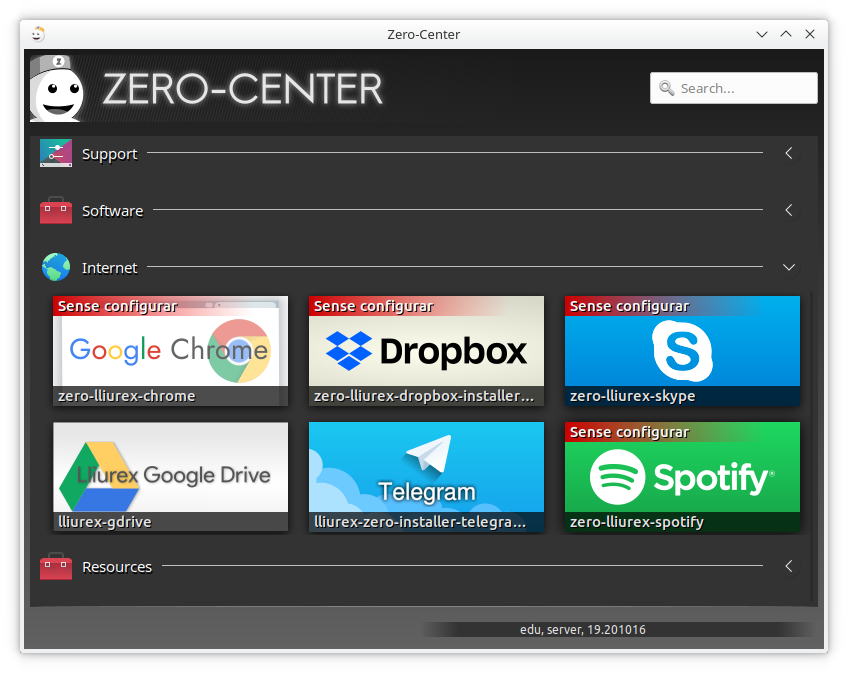Click Sense configurar badge on Skype
This screenshot has height=673, width=848.
click(629, 306)
